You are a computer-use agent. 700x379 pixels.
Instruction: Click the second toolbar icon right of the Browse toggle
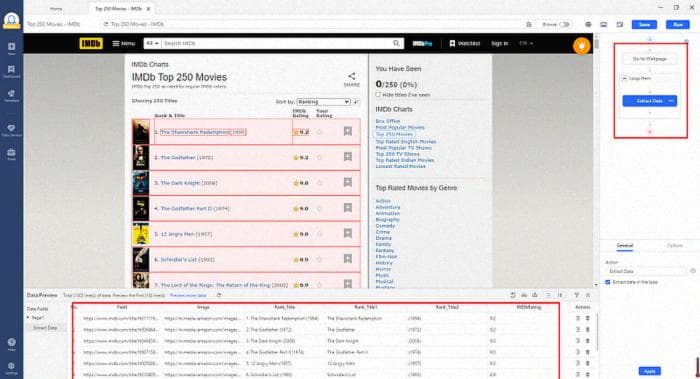point(604,25)
